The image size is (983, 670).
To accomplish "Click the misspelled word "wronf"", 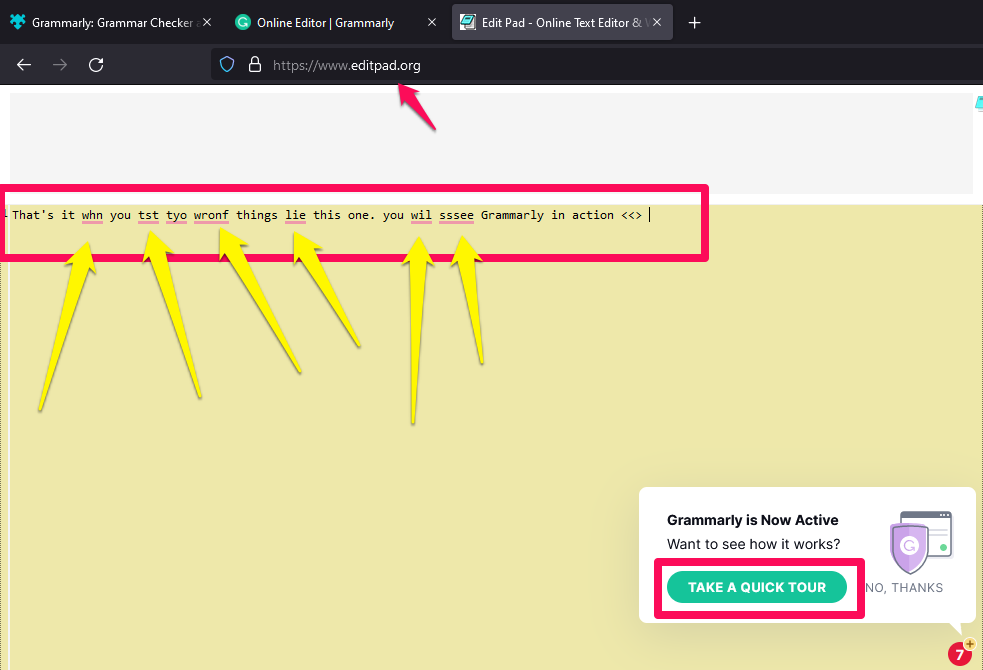I will [x=211, y=216].
